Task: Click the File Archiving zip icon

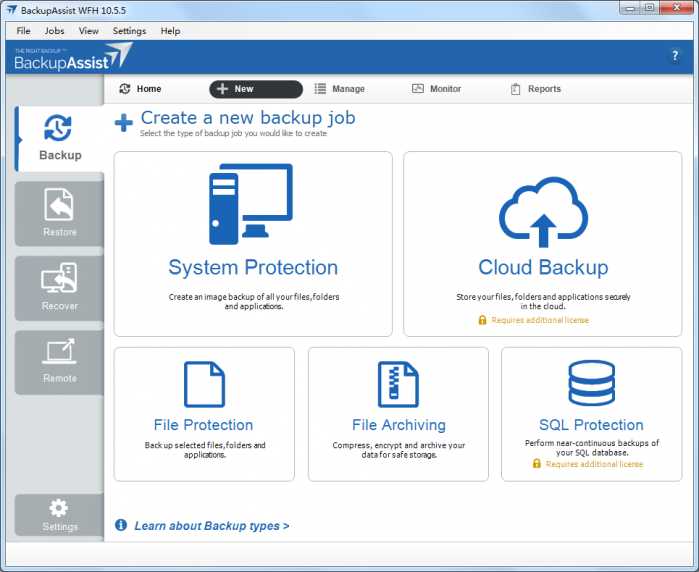Action: click(x=398, y=384)
